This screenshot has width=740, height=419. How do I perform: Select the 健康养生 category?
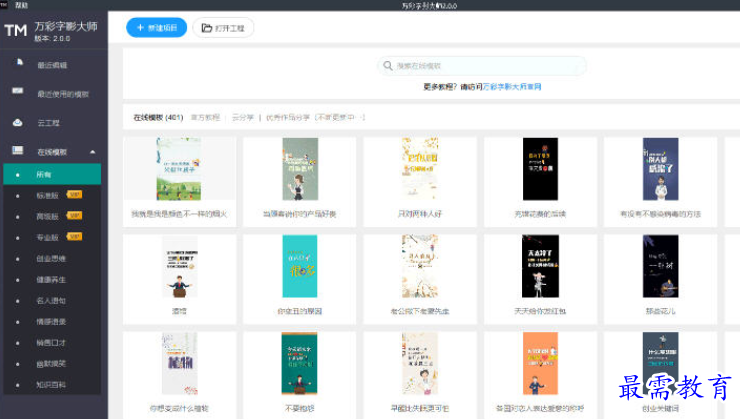pos(51,280)
